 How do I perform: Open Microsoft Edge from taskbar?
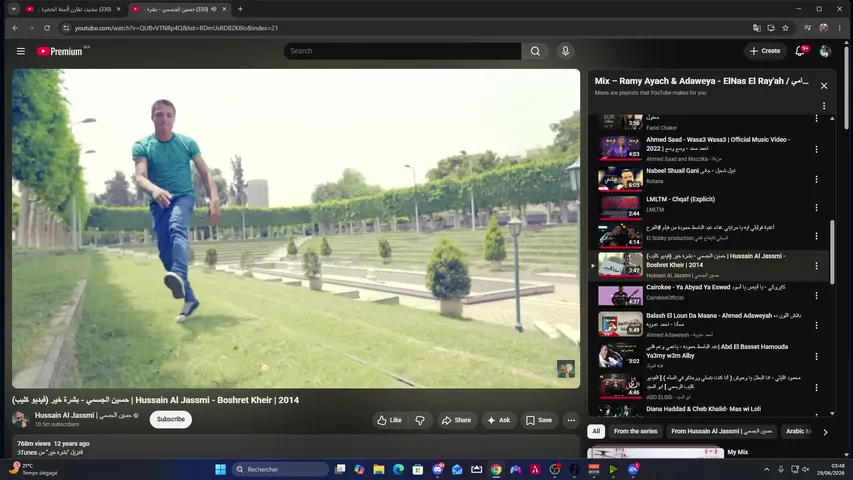click(399, 469)
